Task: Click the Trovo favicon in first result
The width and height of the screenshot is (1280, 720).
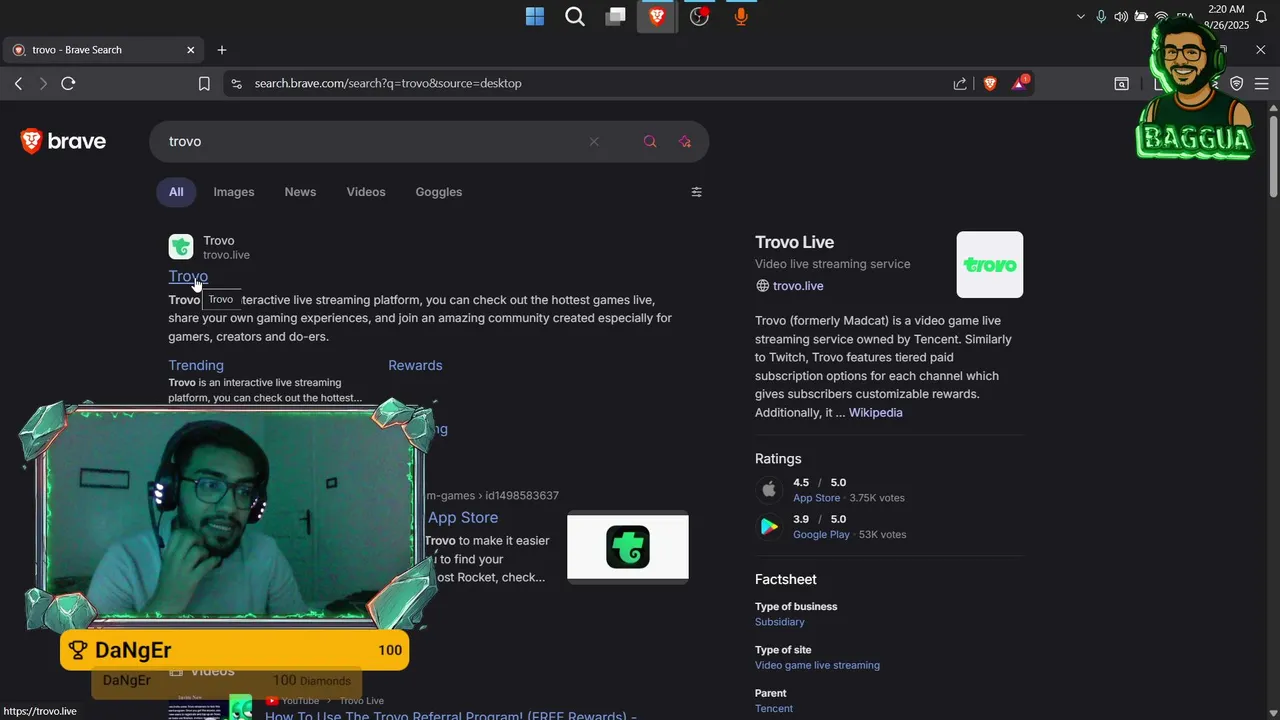Action: coord(181,246)
